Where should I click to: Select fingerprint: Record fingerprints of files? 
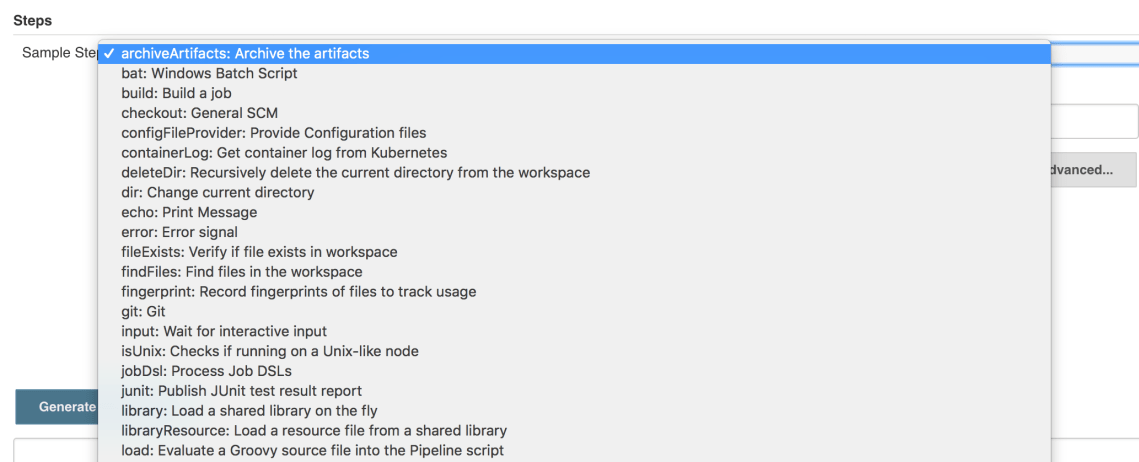pyautogui.click(x=298, y=292)
